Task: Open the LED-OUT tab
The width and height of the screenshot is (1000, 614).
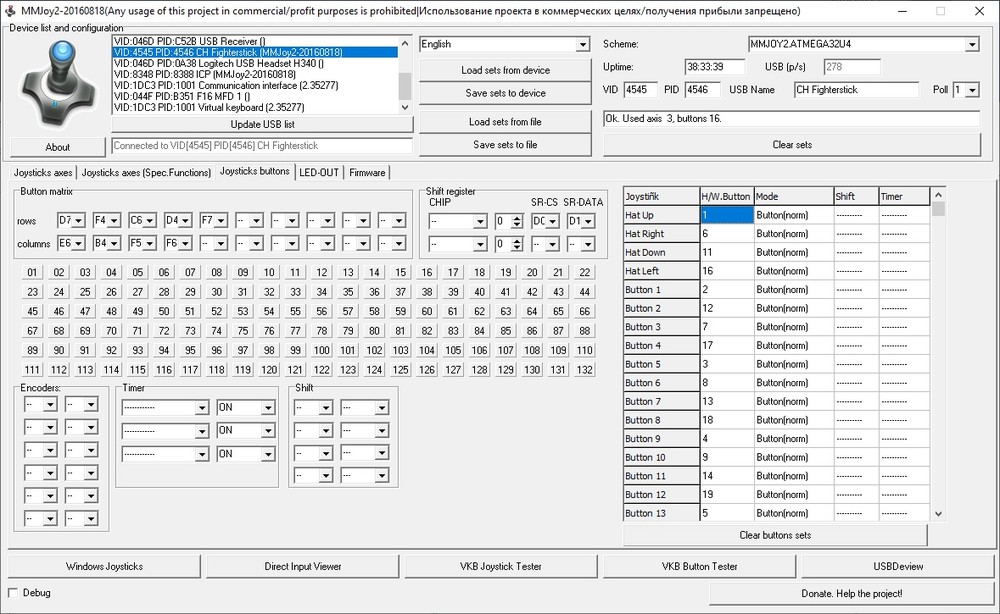Action: tap(319, 172)
